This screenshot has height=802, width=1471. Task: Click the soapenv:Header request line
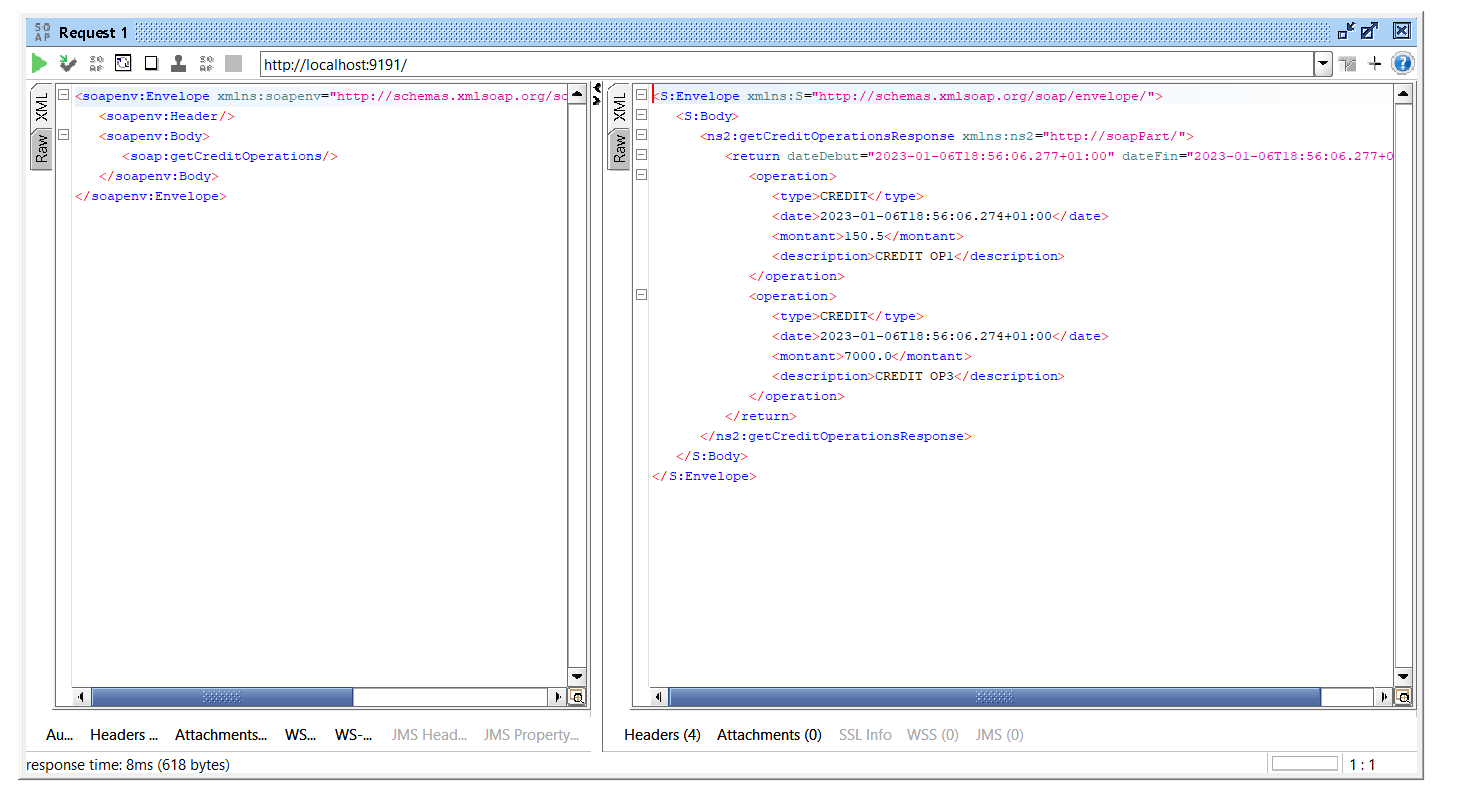(166, 116)
